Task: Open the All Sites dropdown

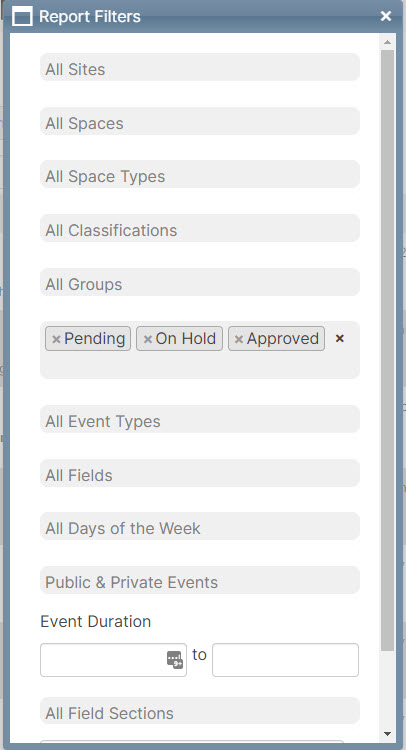Action: point(200,67)
